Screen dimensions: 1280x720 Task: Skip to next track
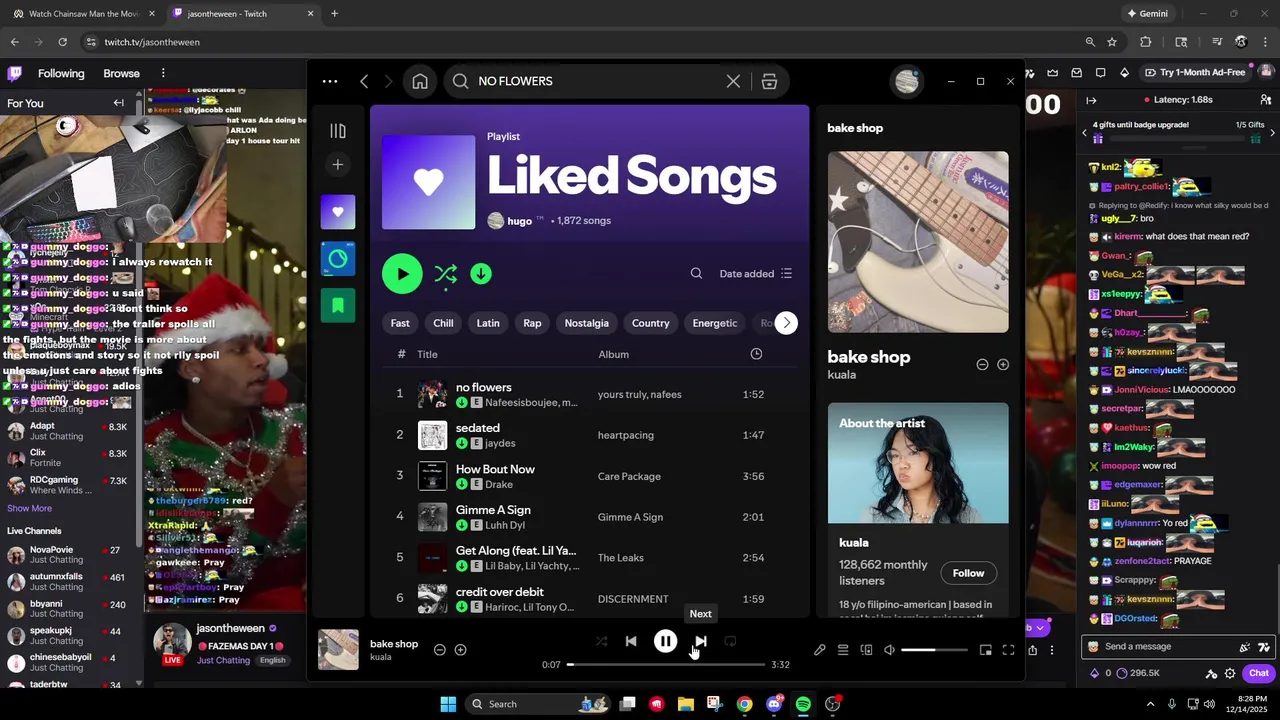point(700,641)
